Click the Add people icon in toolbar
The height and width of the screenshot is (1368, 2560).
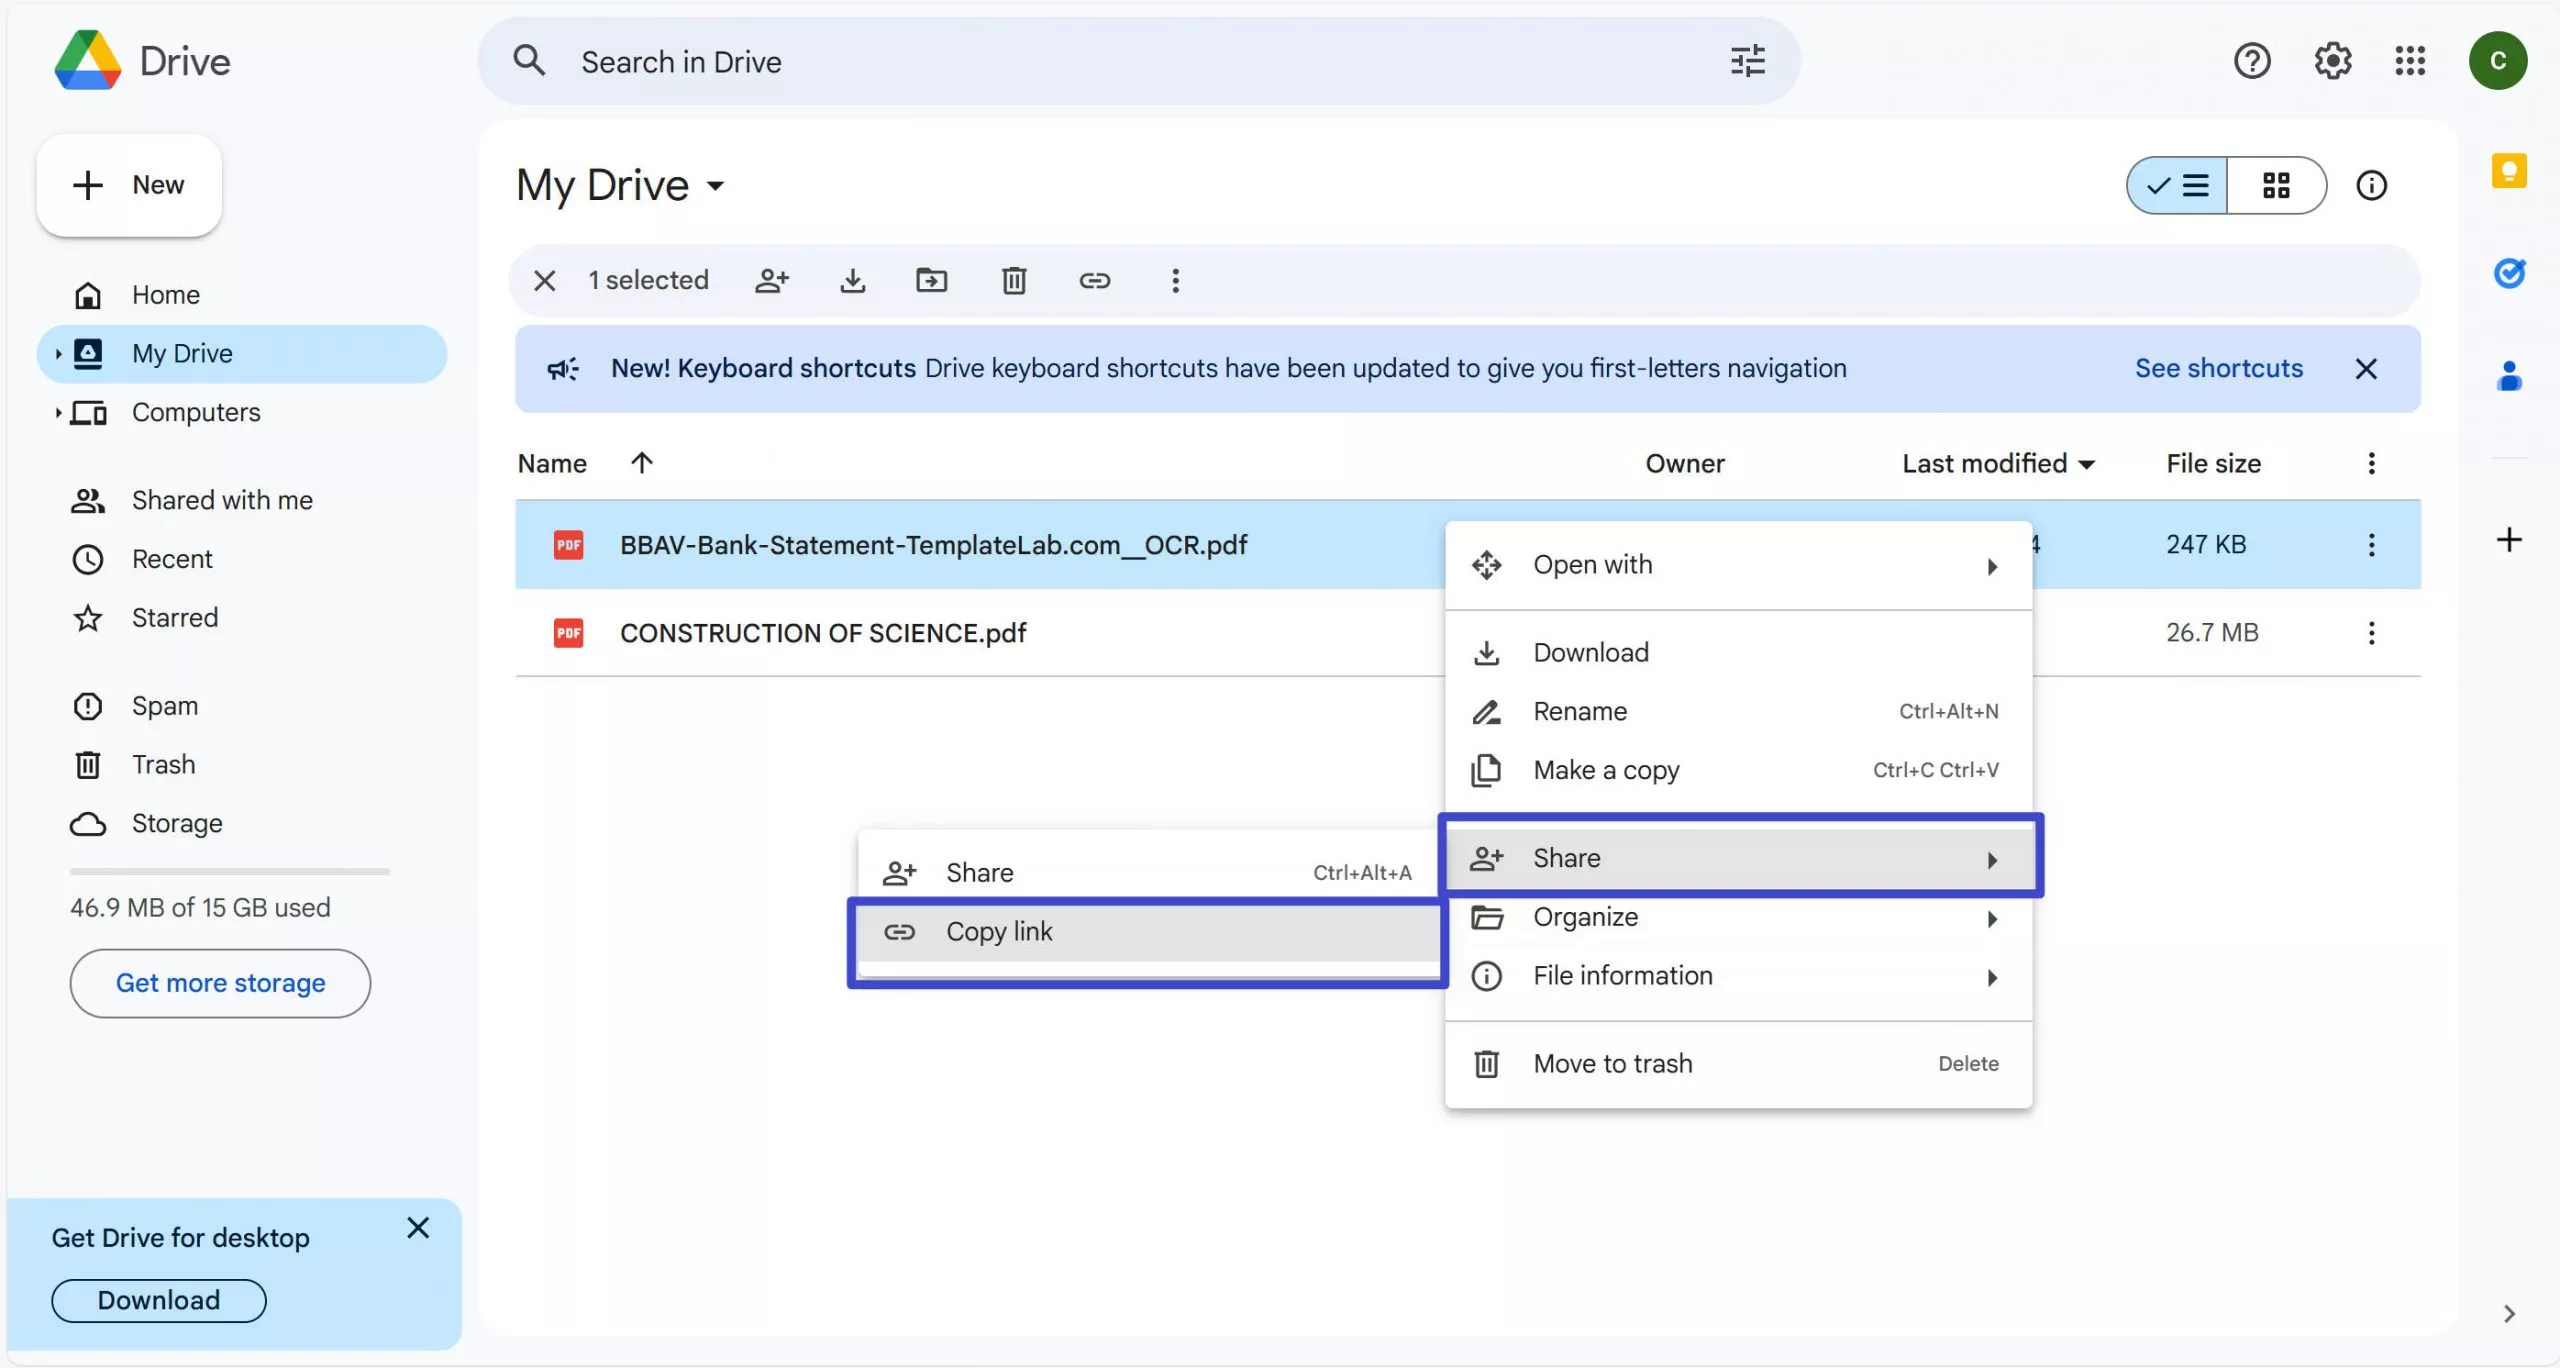772,278
